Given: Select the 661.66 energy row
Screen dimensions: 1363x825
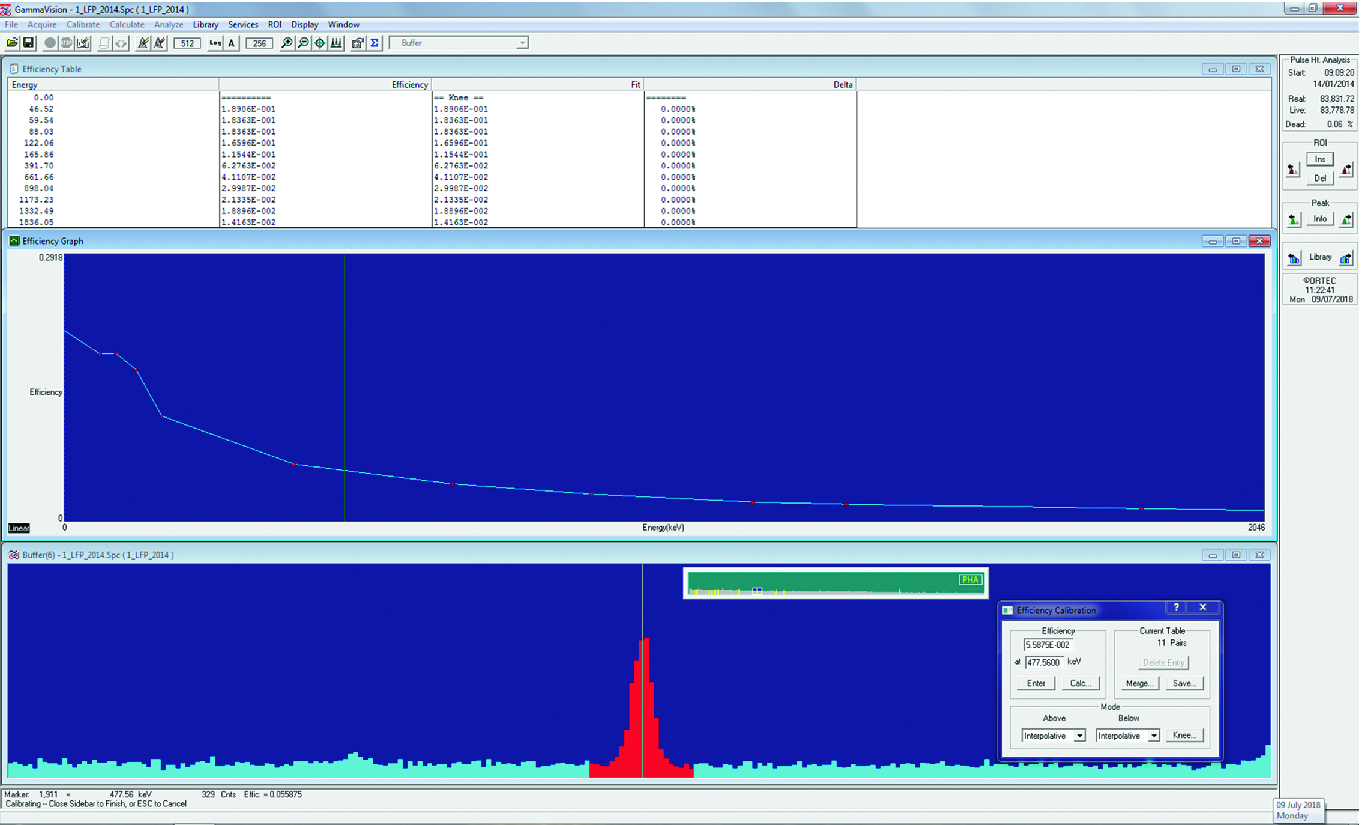Looking at the screenshot, I should pos(433,177).
